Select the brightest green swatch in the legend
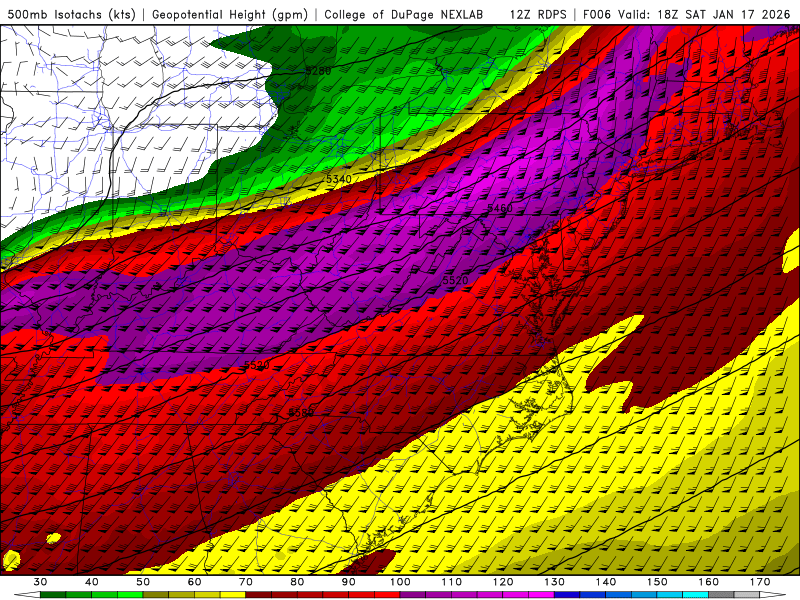This screenshot has width=800, height=600. tap(130, 595)
